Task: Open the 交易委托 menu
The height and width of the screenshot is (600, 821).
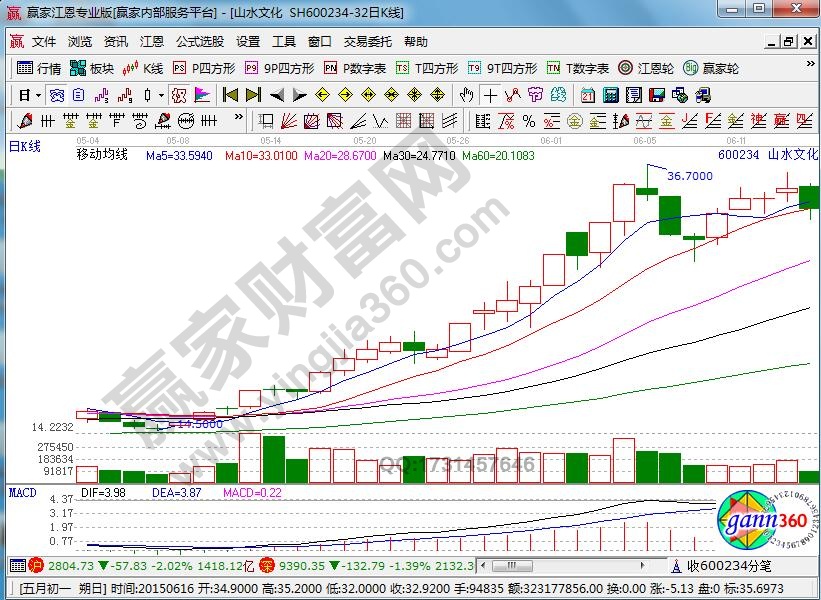Action: (367, 42)
